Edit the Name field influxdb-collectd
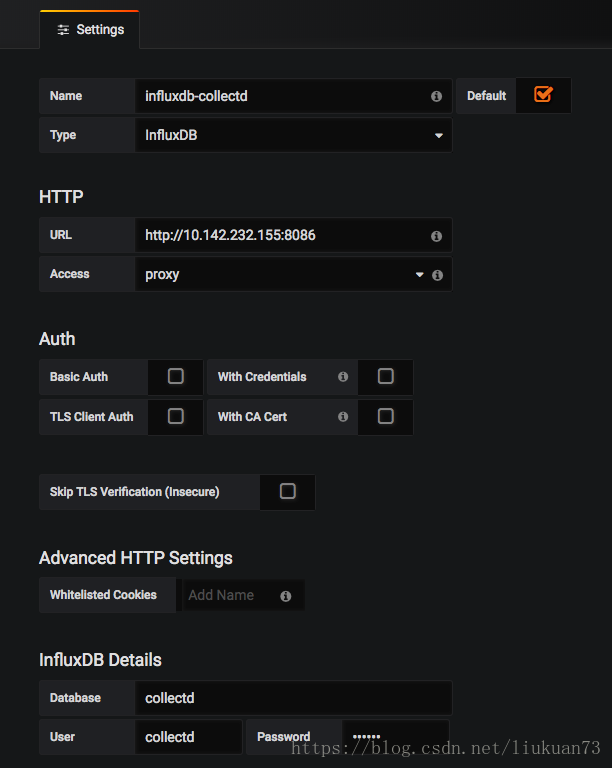 tap(293, 96)
